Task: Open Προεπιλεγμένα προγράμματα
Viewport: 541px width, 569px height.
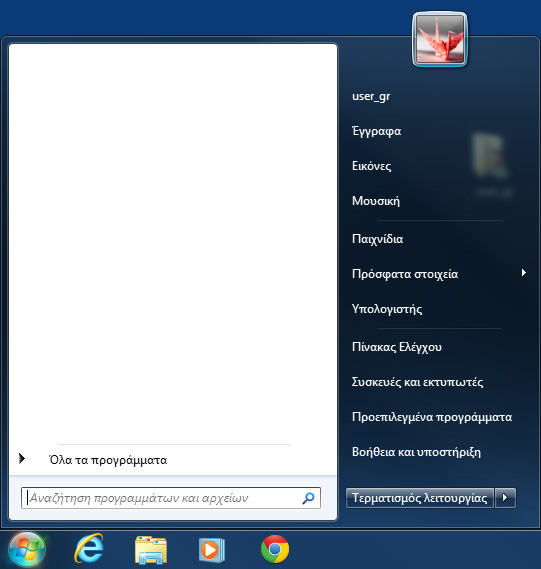Action: 432,417
